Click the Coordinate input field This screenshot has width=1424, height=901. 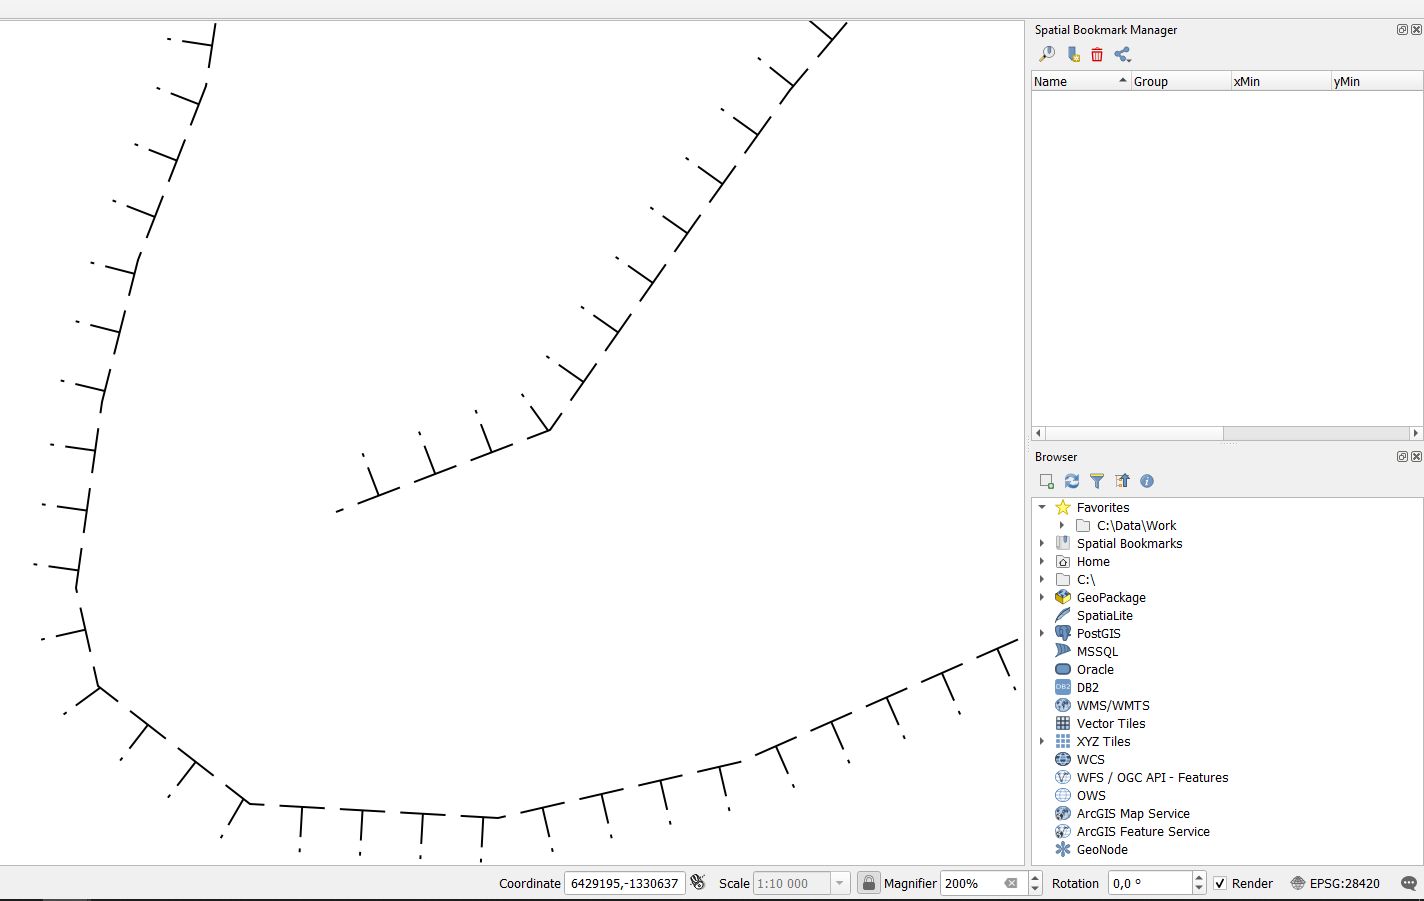pyautogui.click(x=624, y=883)
